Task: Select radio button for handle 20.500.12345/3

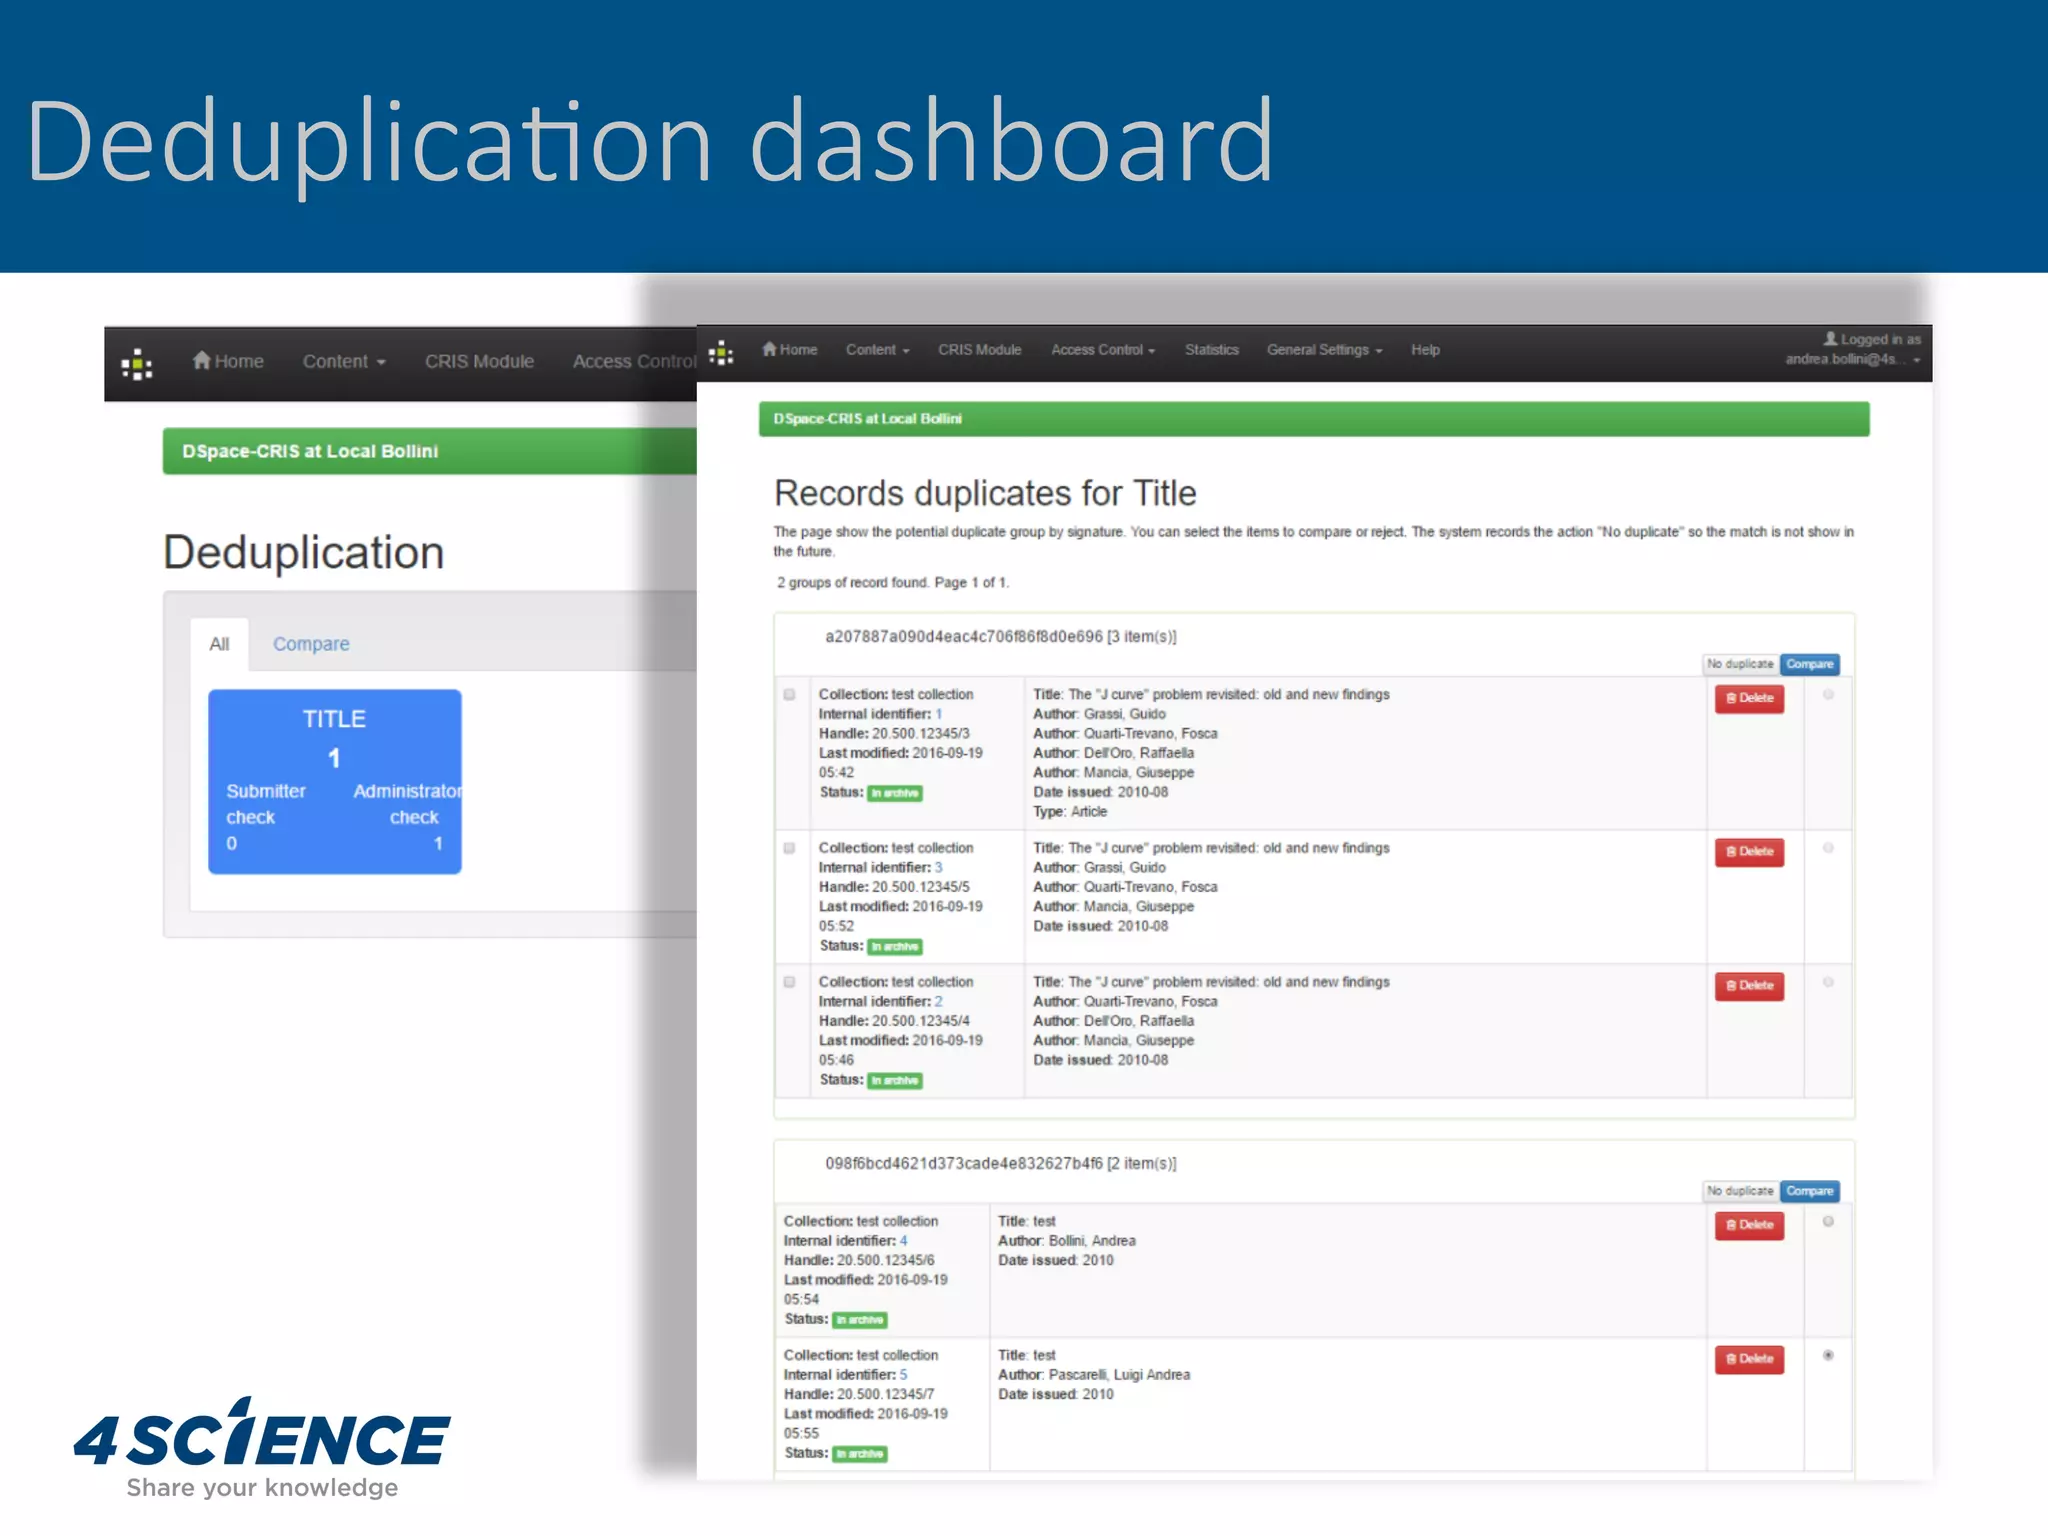Action: pyautogui.click(x=1828, y=695)
